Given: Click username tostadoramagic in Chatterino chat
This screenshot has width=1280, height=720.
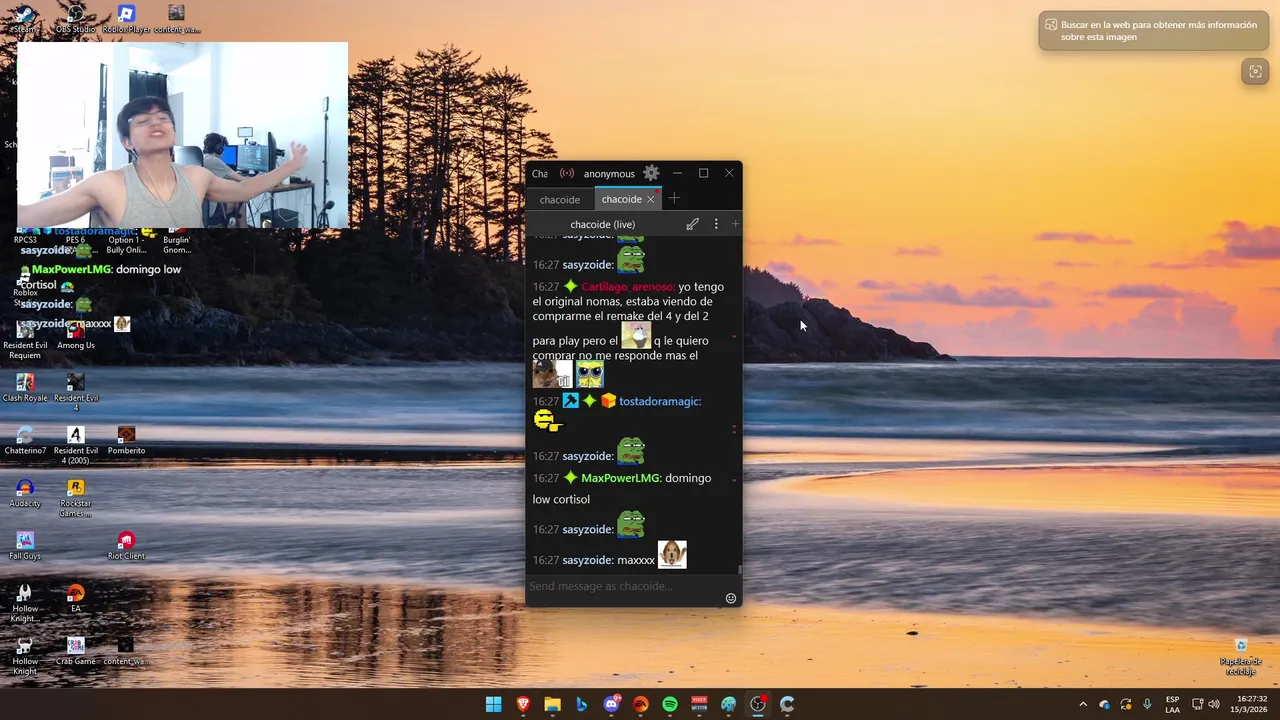Looking at the screenshot, I should coord(660,401).
